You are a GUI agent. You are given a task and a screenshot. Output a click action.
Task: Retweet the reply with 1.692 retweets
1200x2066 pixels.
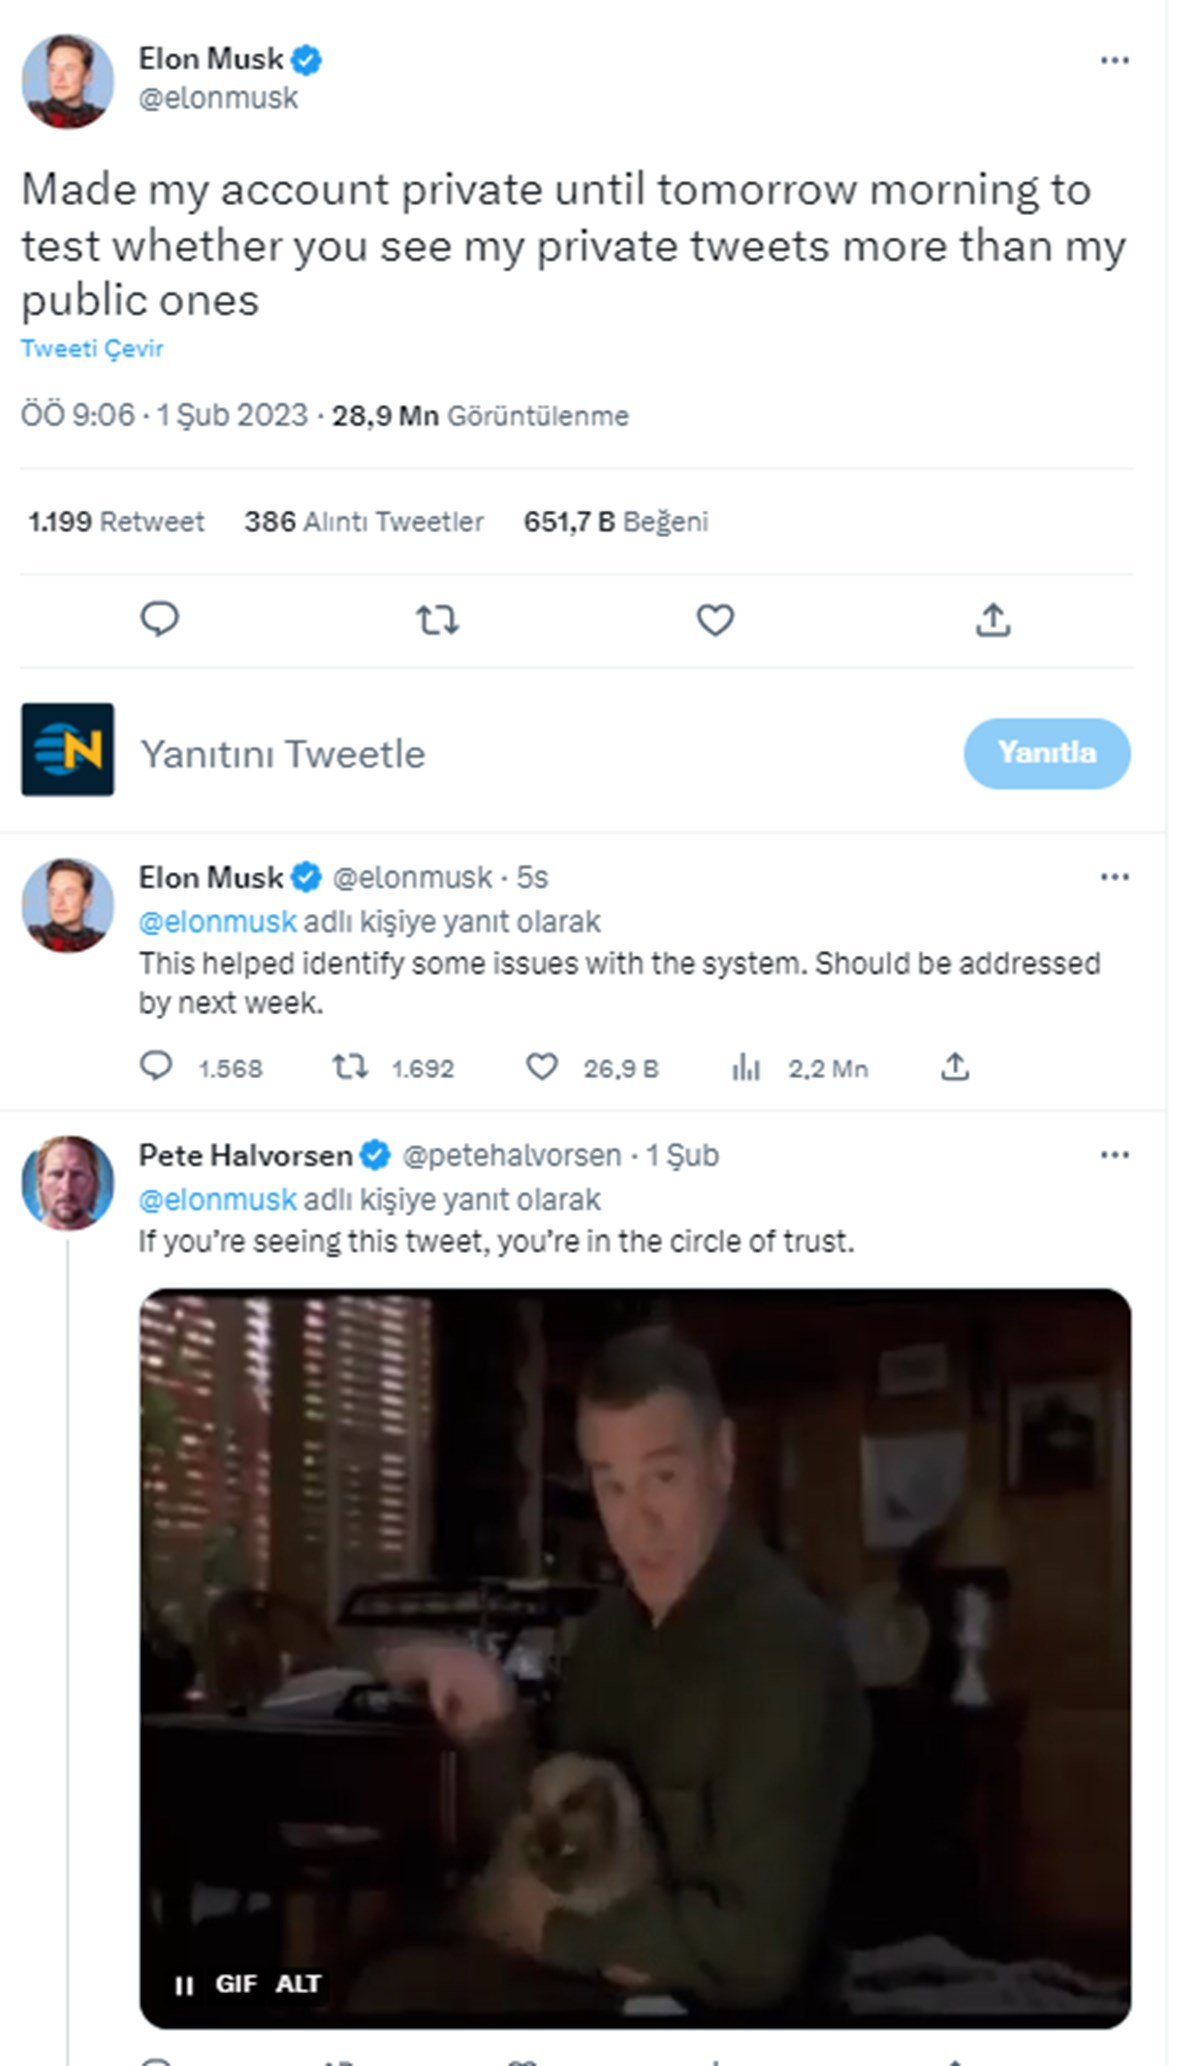point(350,1067)
